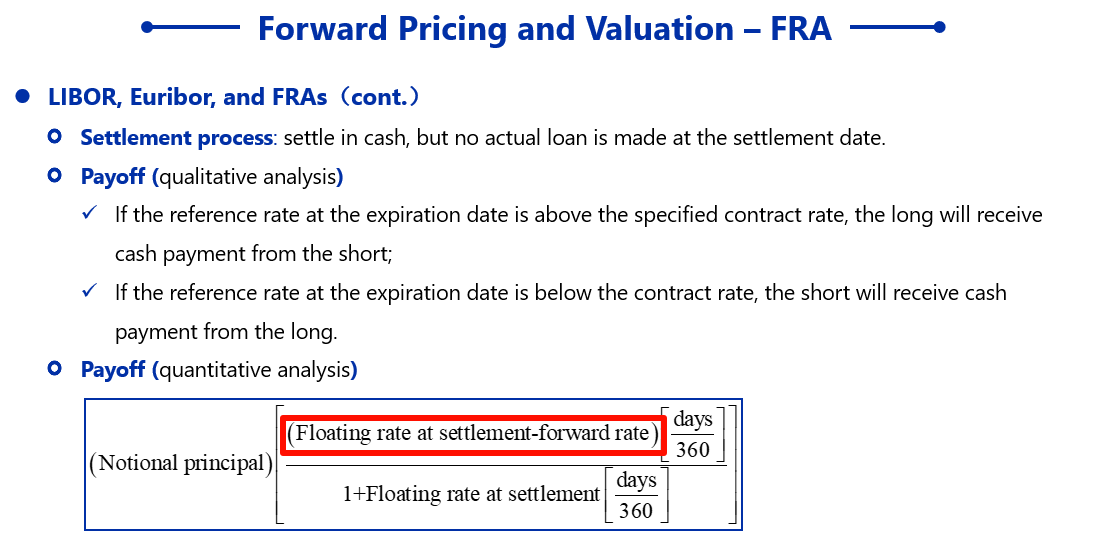Click the checkmark before "below the contract rate"
Viewport: 1099px width, 557px height.
(x=89, y=291)
